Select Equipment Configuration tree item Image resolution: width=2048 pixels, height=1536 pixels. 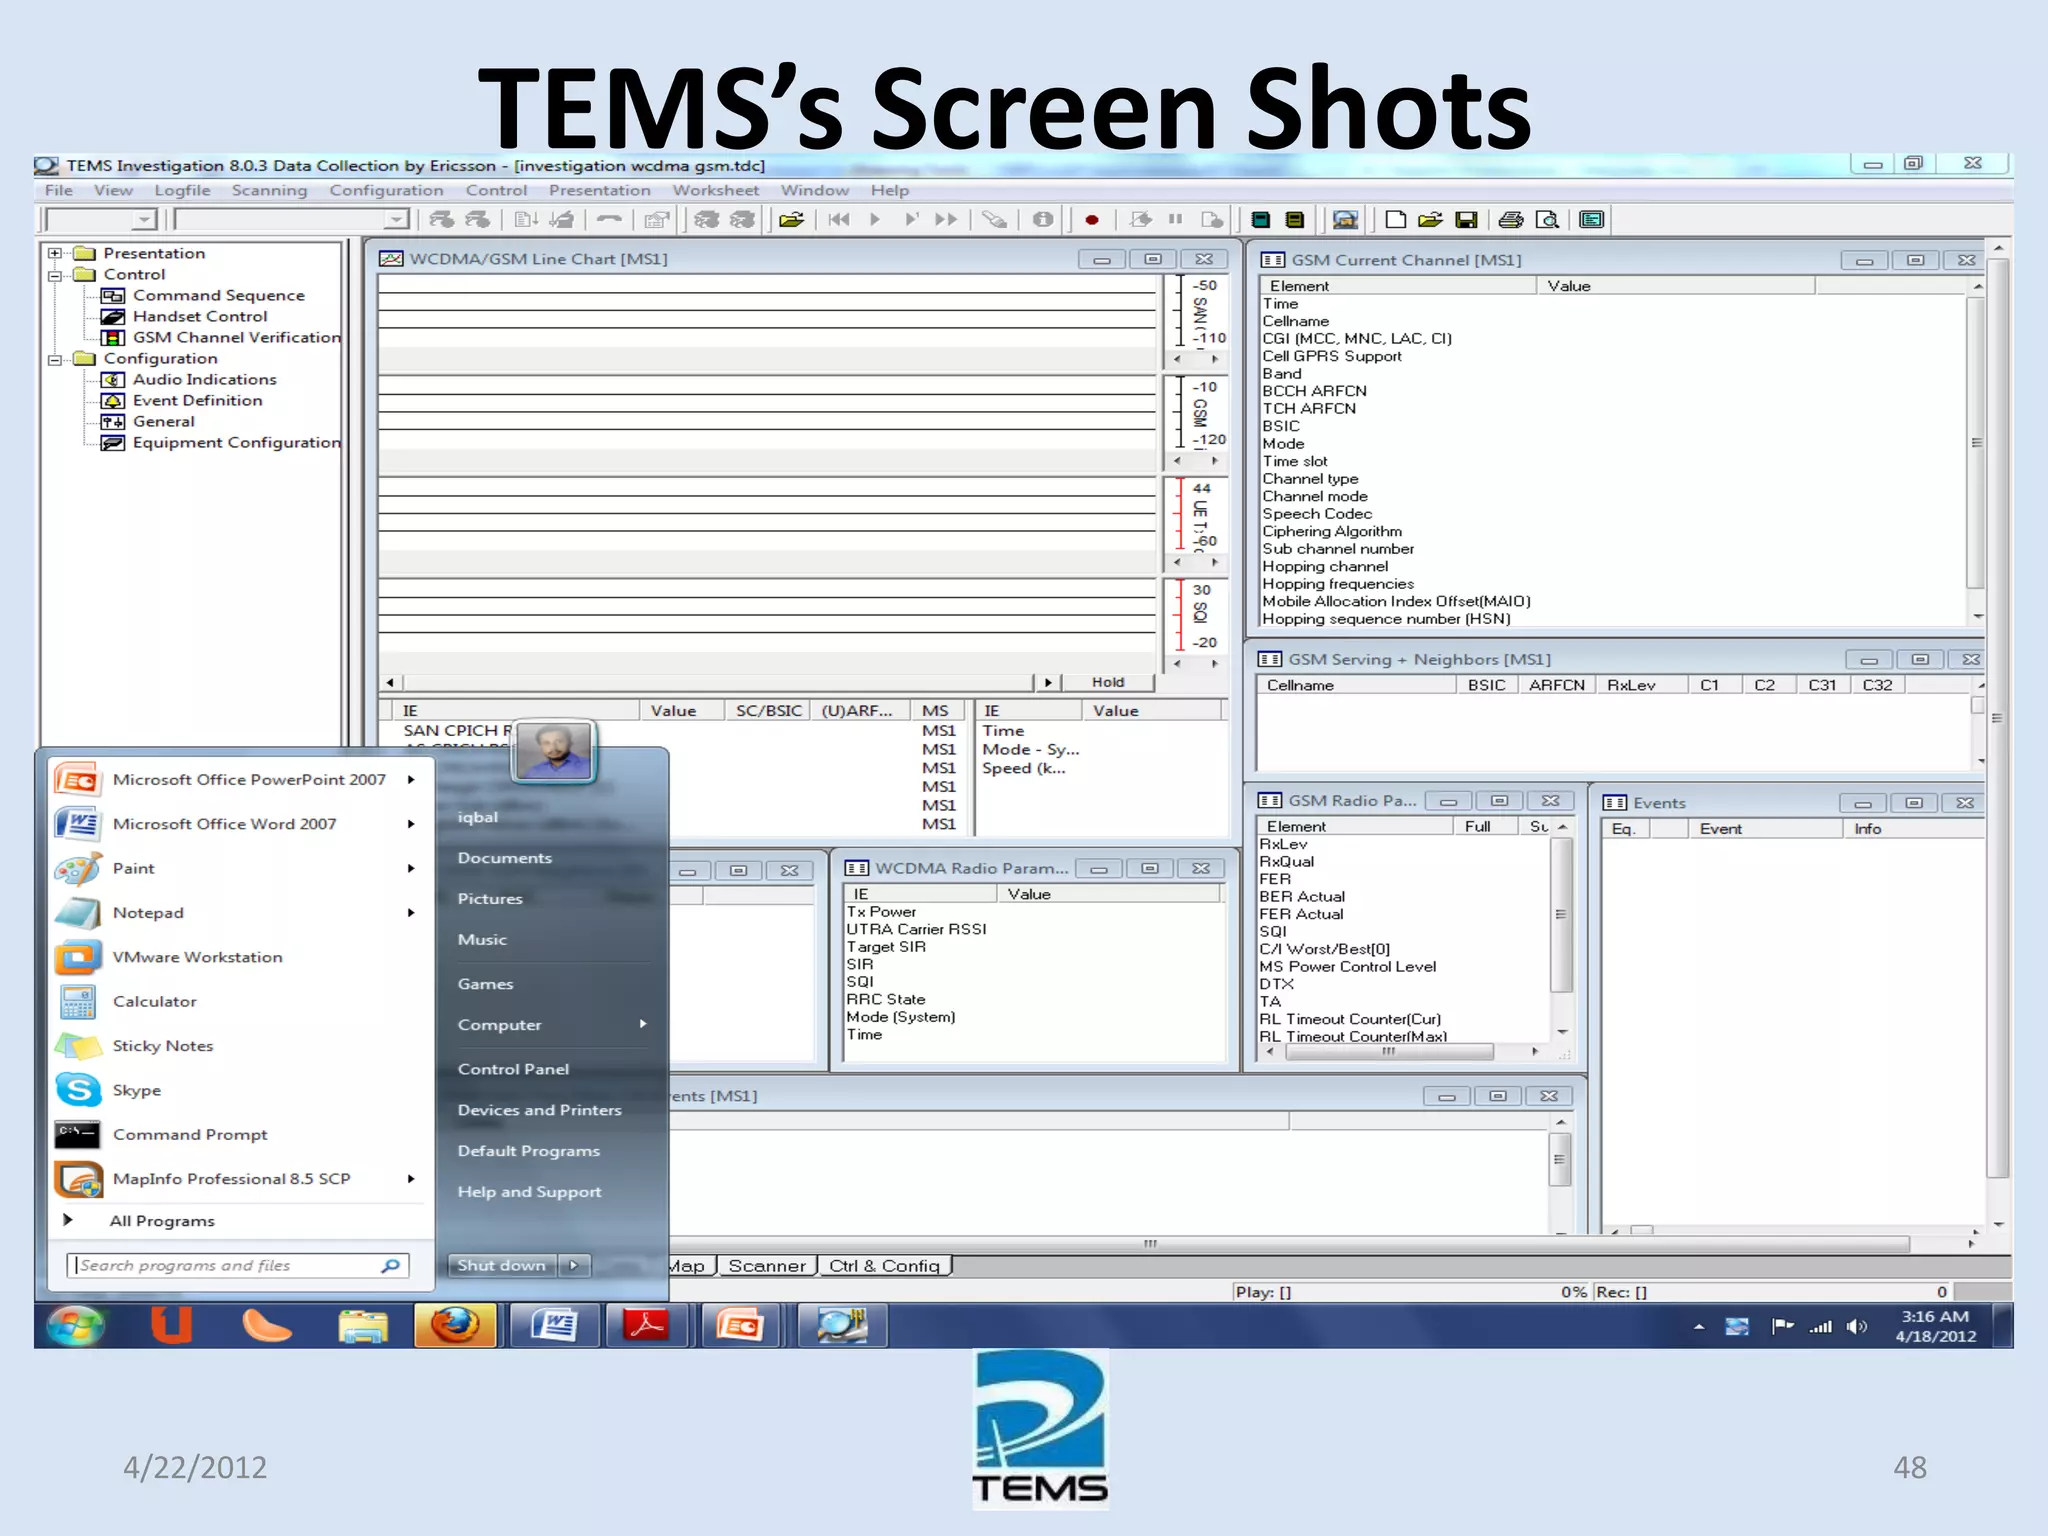pos(236,442)
